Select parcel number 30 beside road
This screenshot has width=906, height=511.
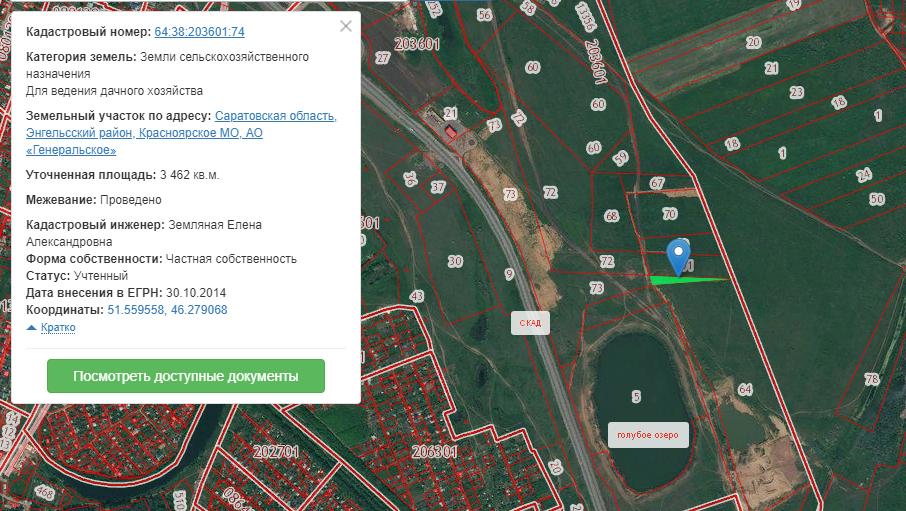pos(455,262)
